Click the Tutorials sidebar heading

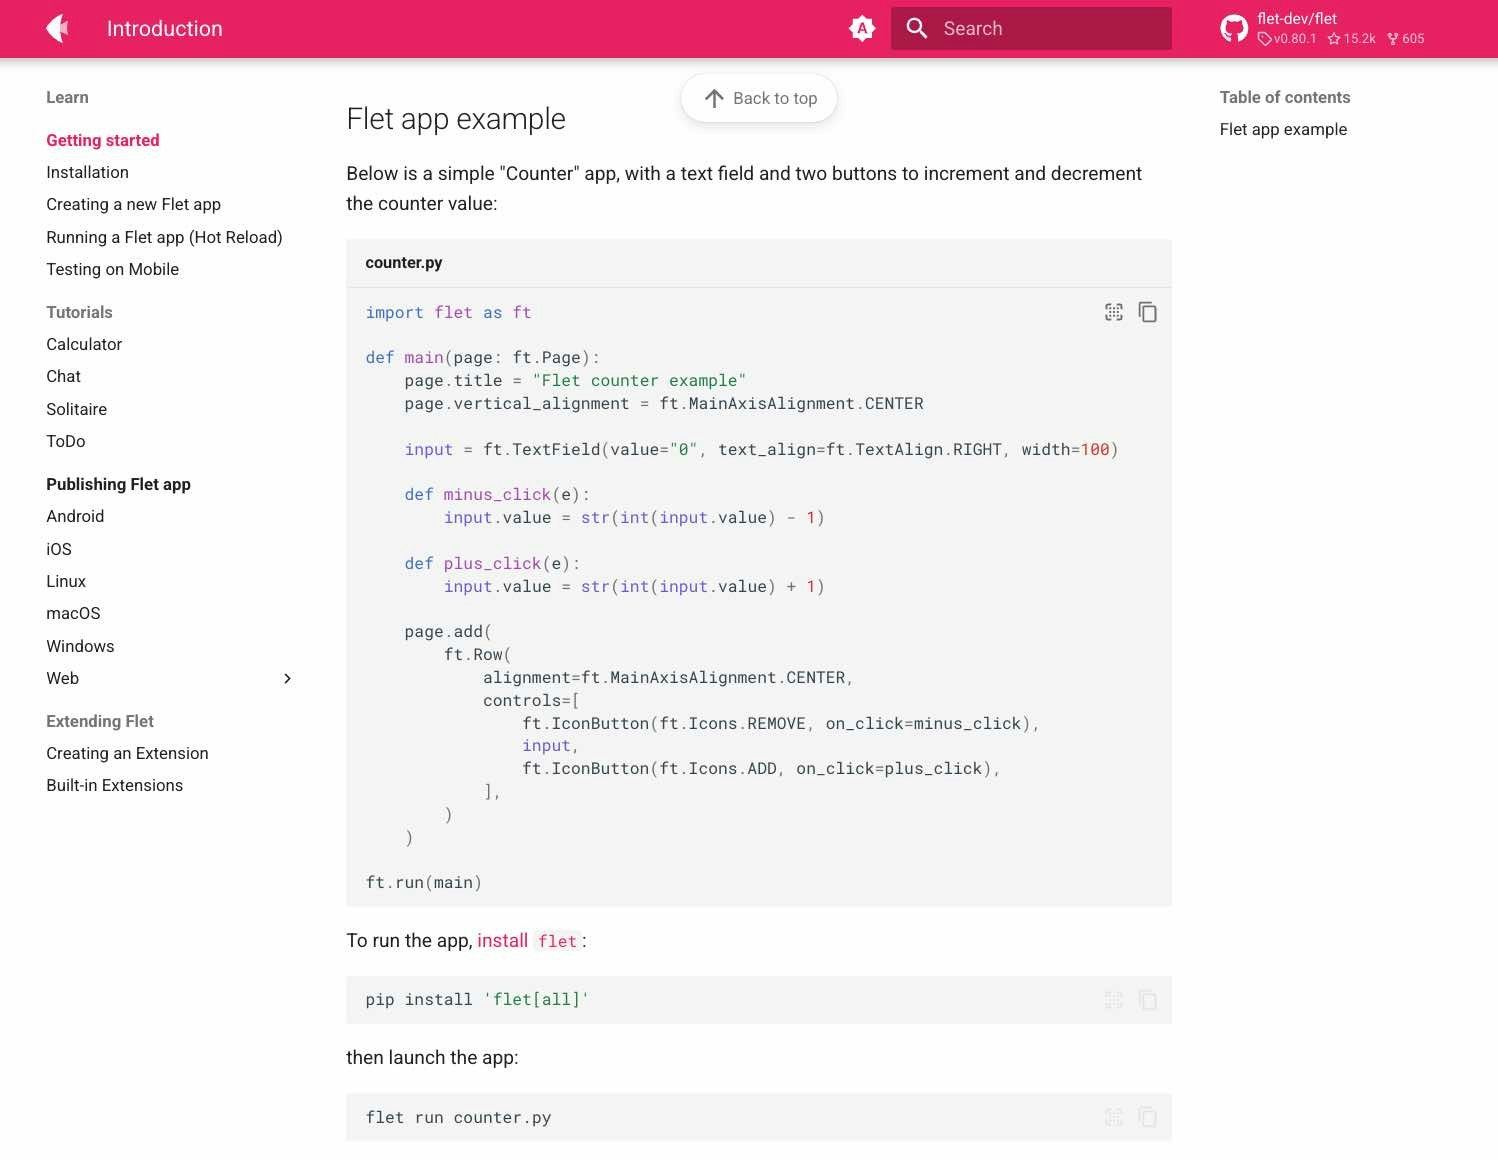point(79,312)
